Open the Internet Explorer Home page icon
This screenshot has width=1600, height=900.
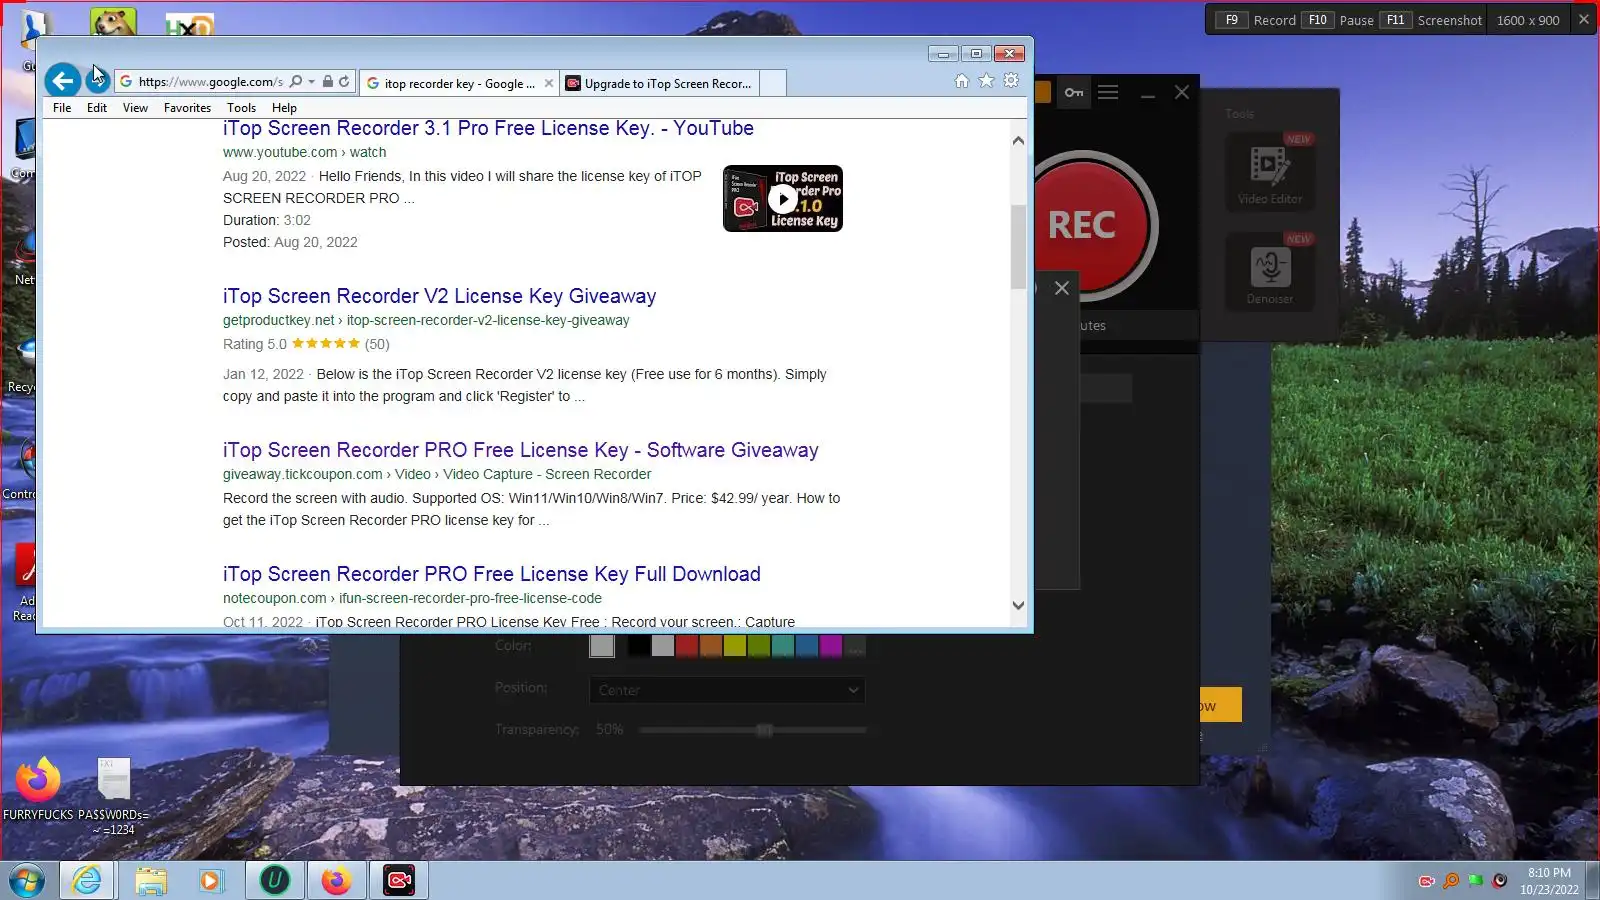962,81
